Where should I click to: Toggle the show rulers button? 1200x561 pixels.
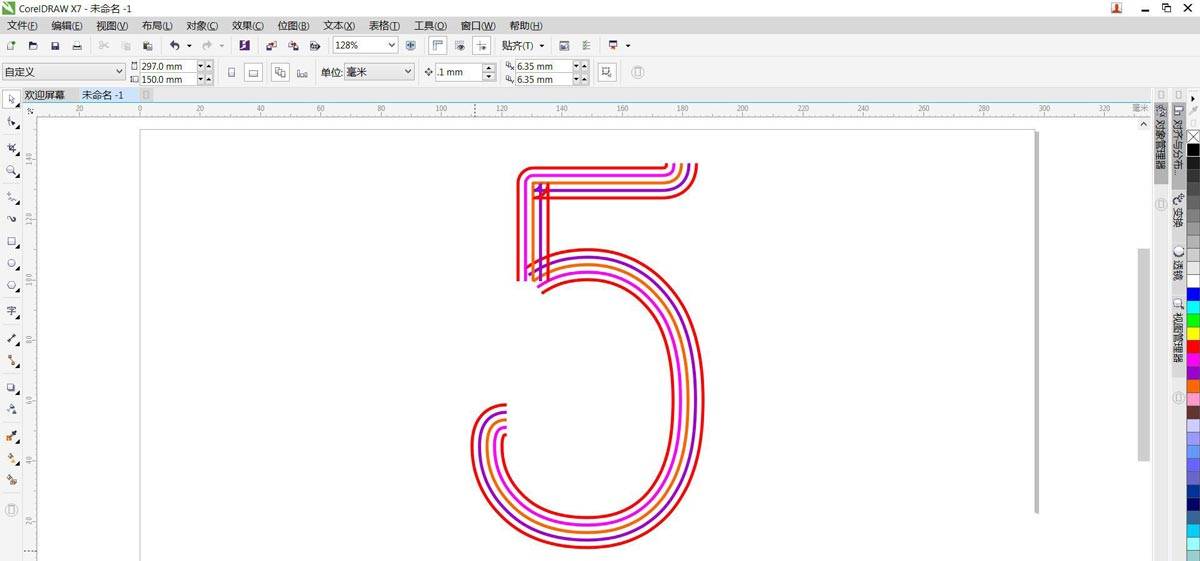tap(438, 46)
